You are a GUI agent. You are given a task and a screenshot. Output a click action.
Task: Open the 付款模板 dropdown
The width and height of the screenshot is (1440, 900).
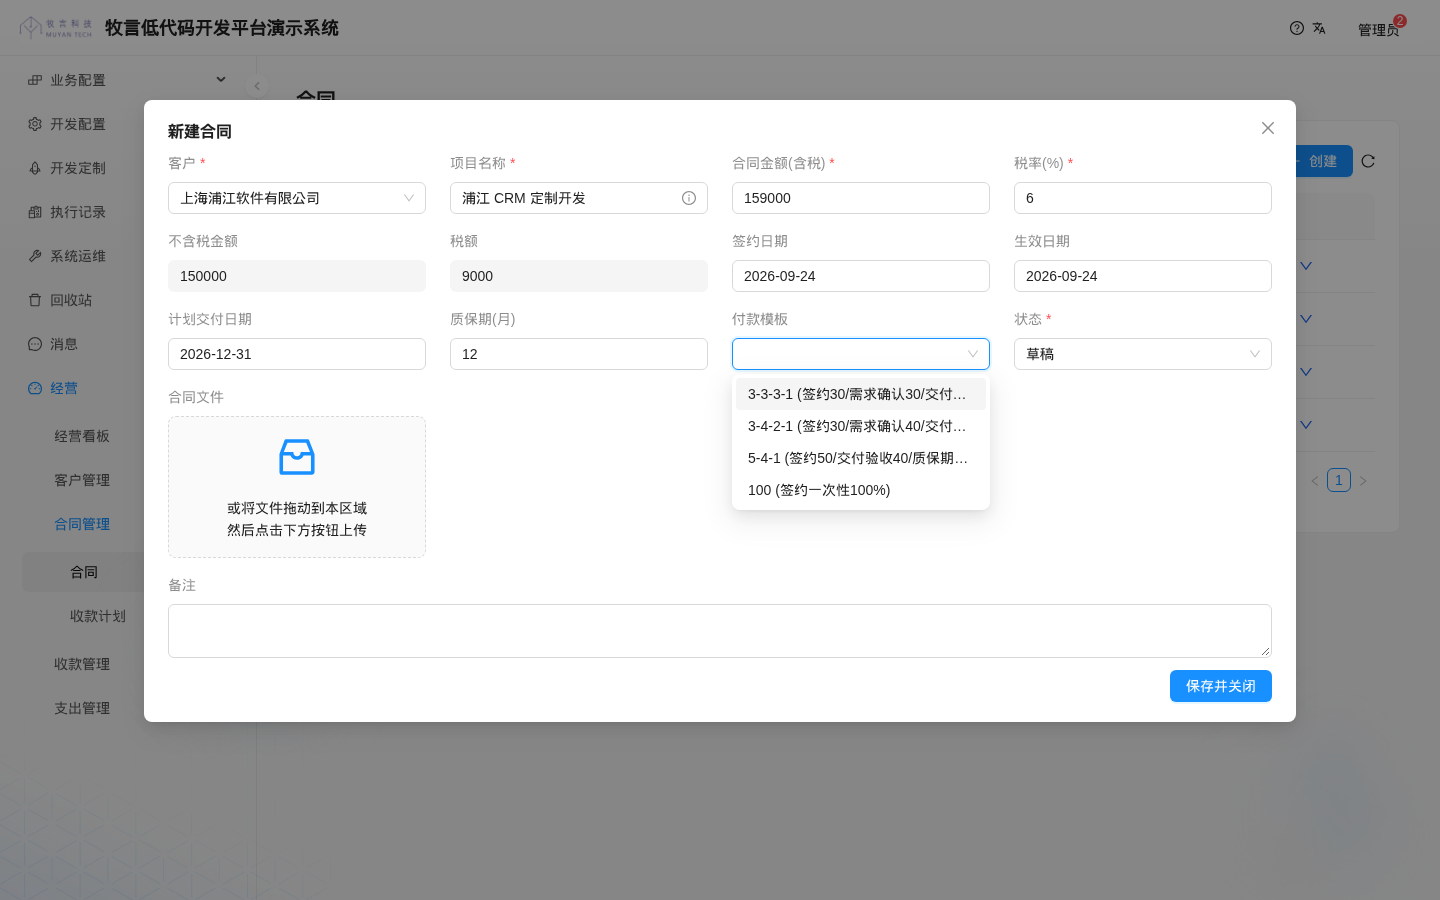pos(861,354)
